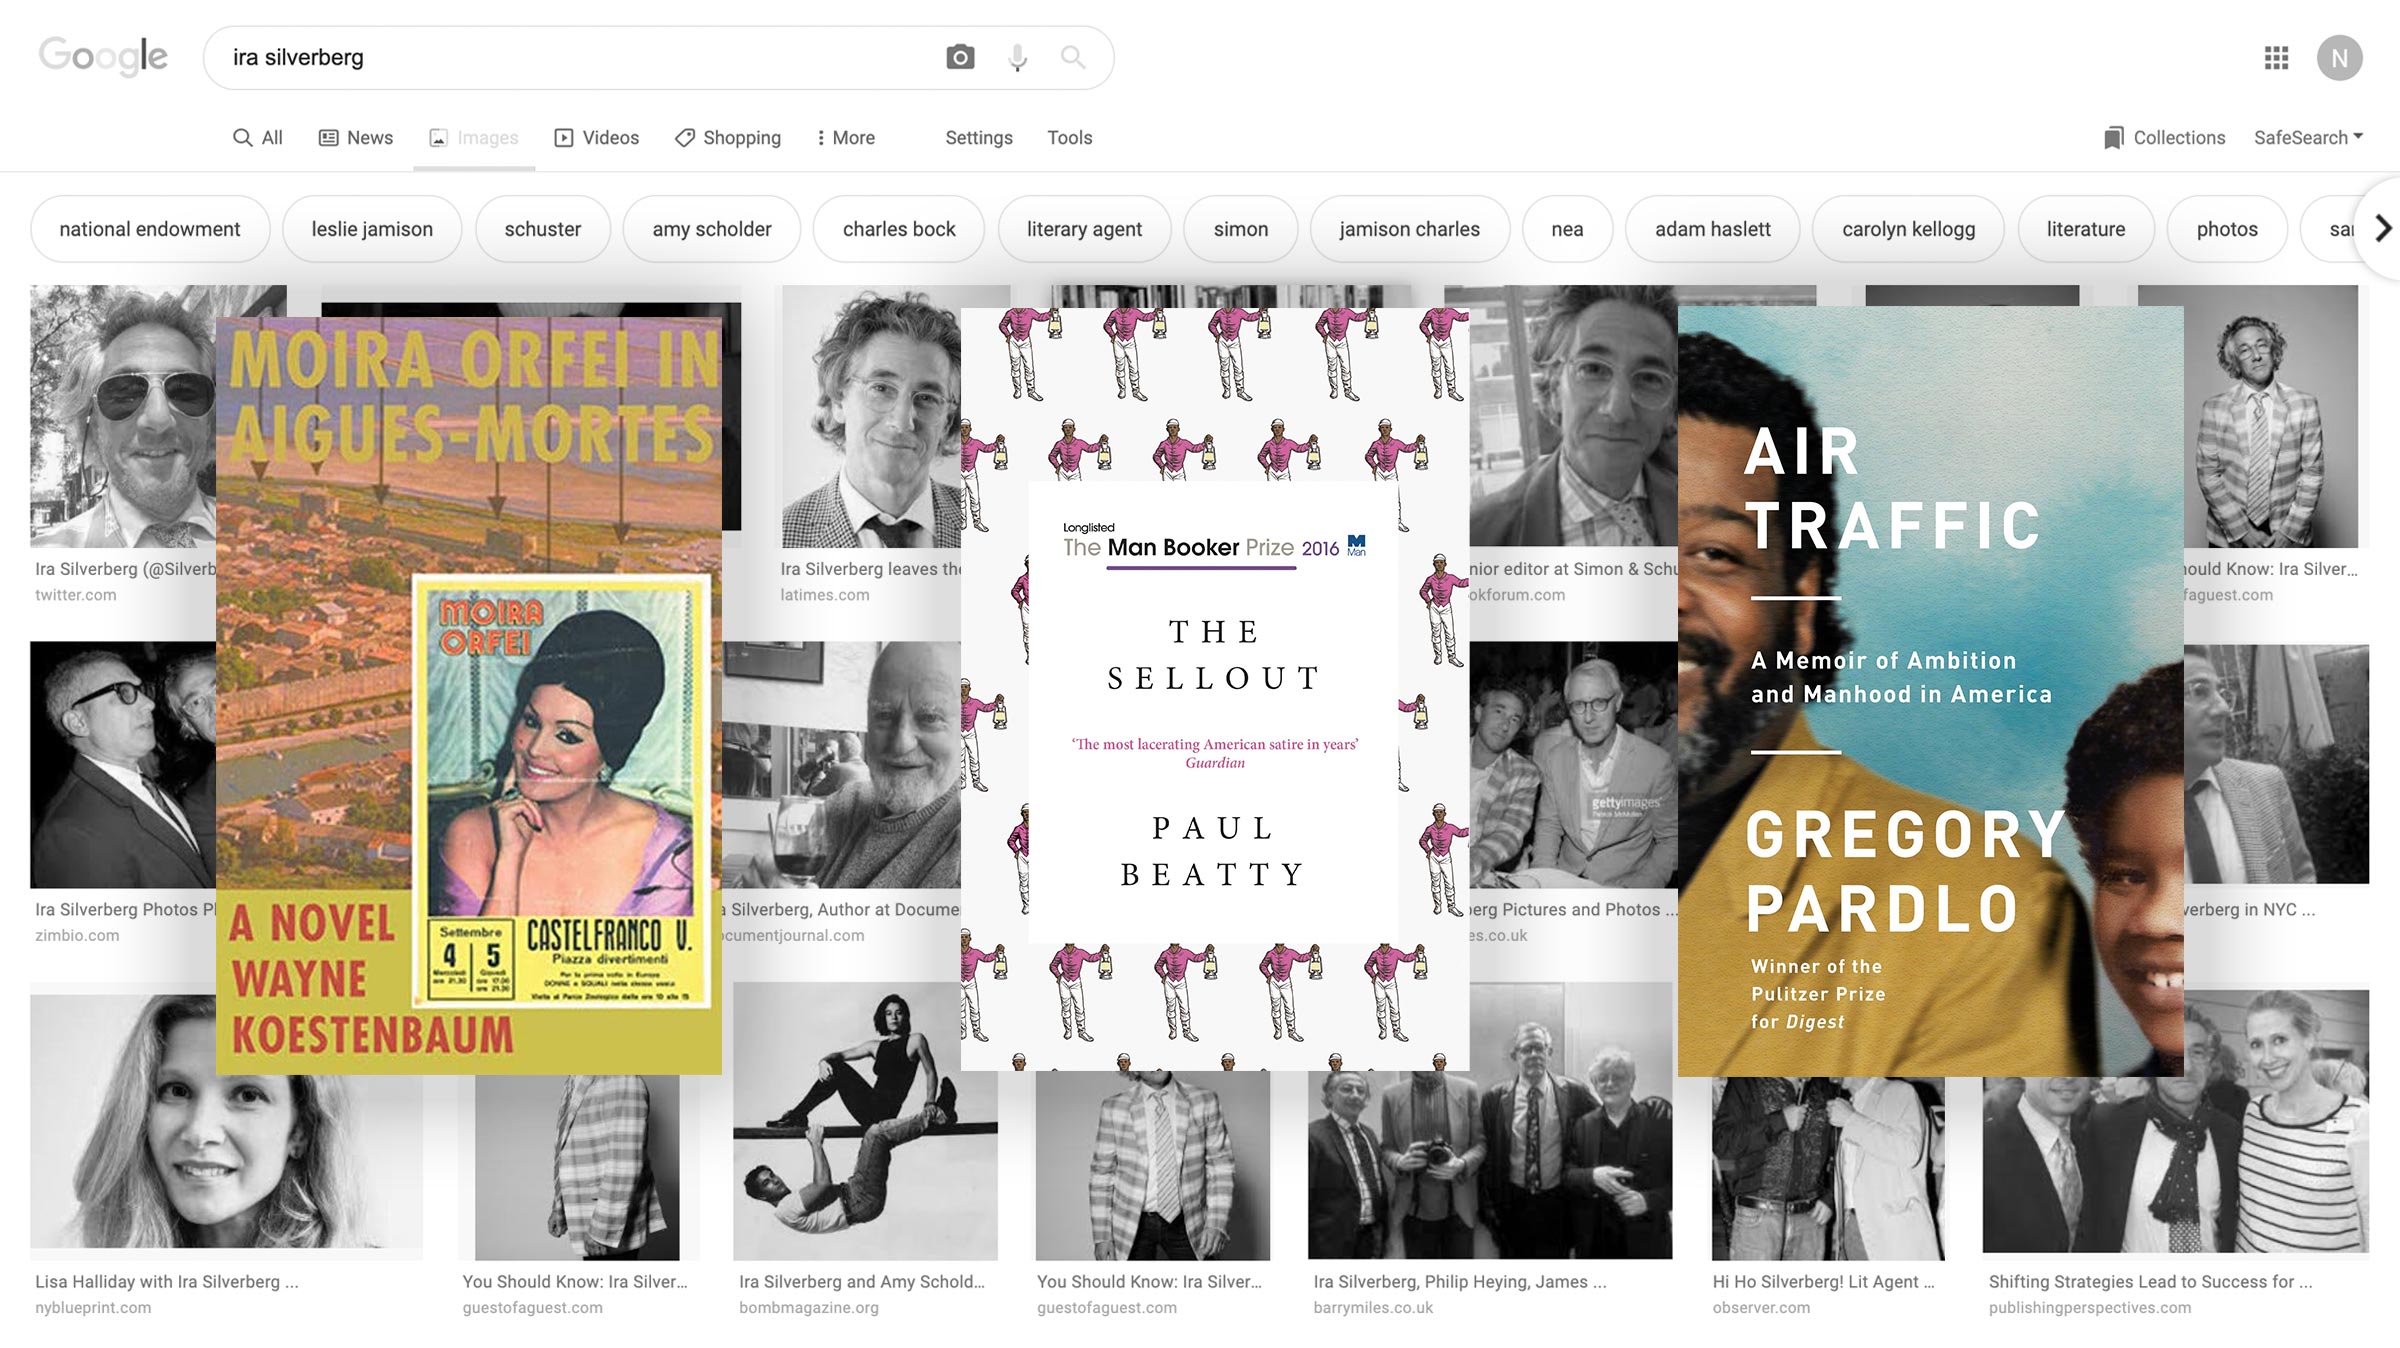Filter by the literature chip

(x=2085, y=229)
